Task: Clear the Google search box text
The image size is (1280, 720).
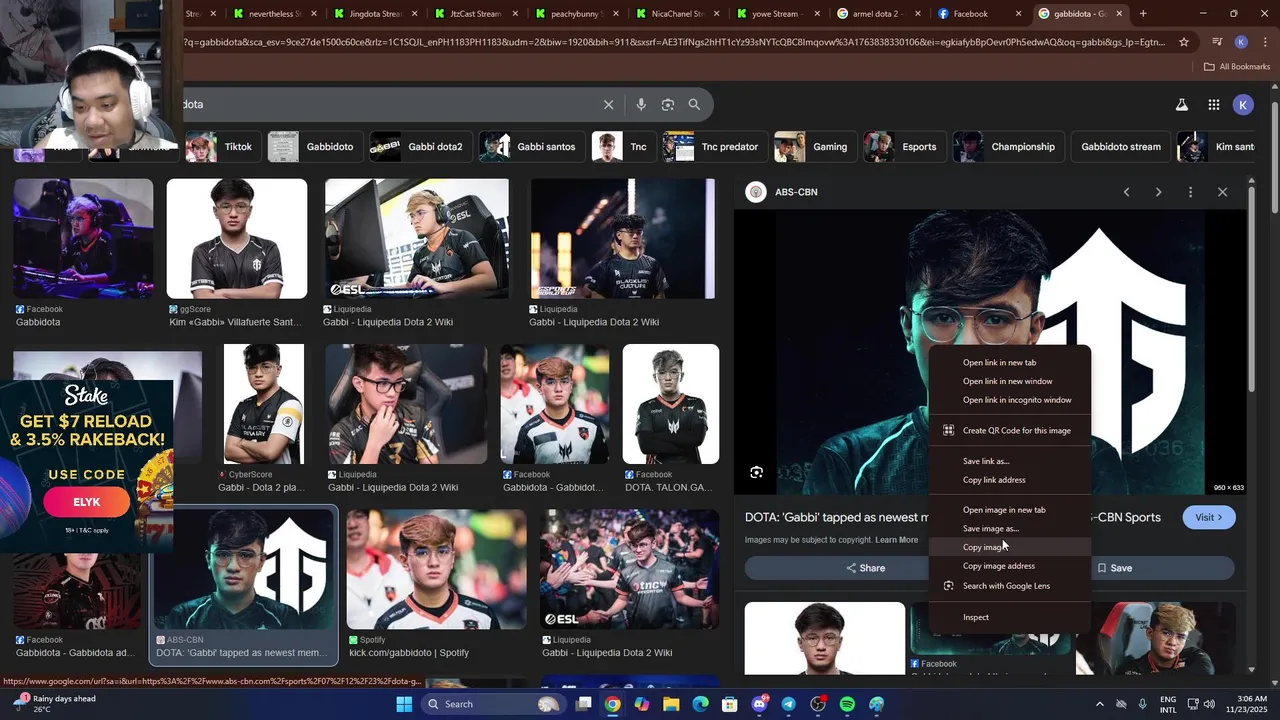Action: [608, 104]
